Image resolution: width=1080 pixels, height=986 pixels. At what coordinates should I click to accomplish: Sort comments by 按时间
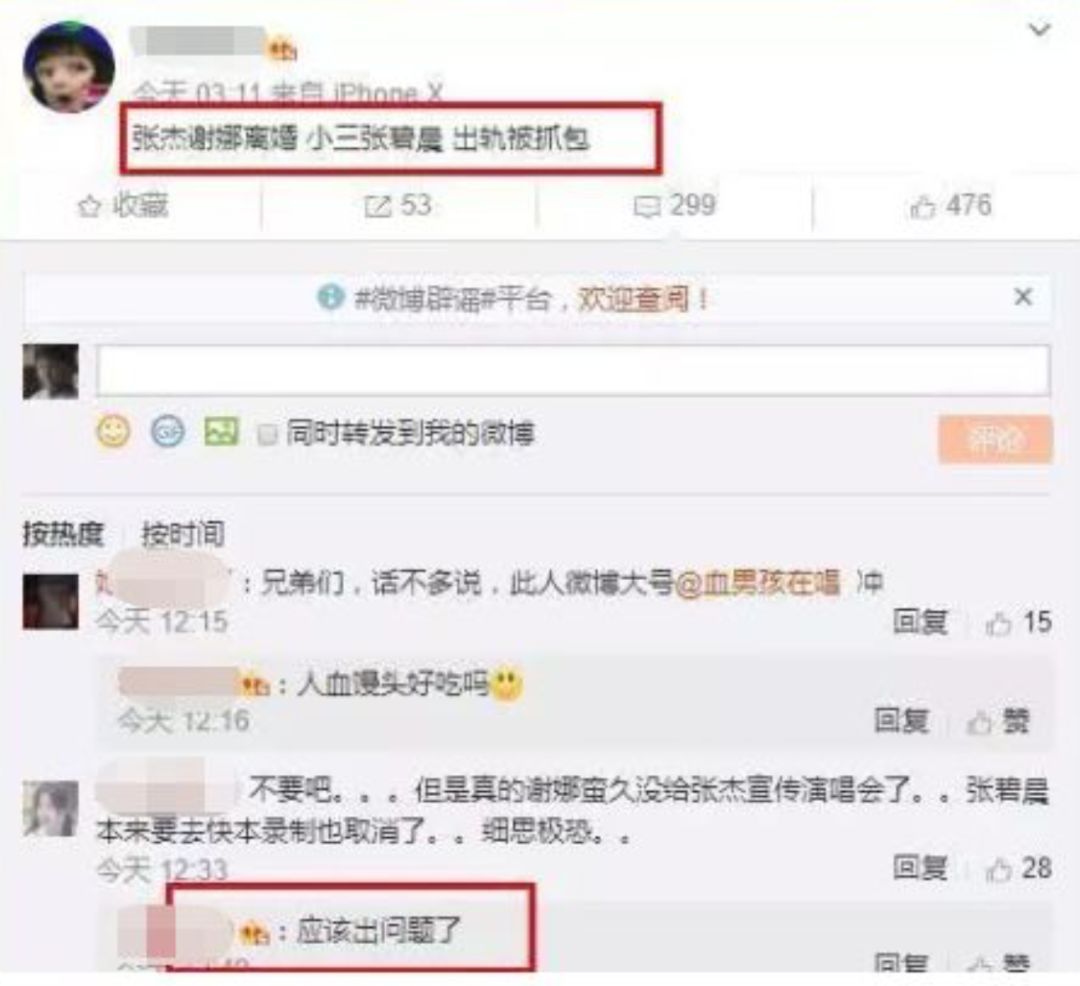(x=183, y=534)
